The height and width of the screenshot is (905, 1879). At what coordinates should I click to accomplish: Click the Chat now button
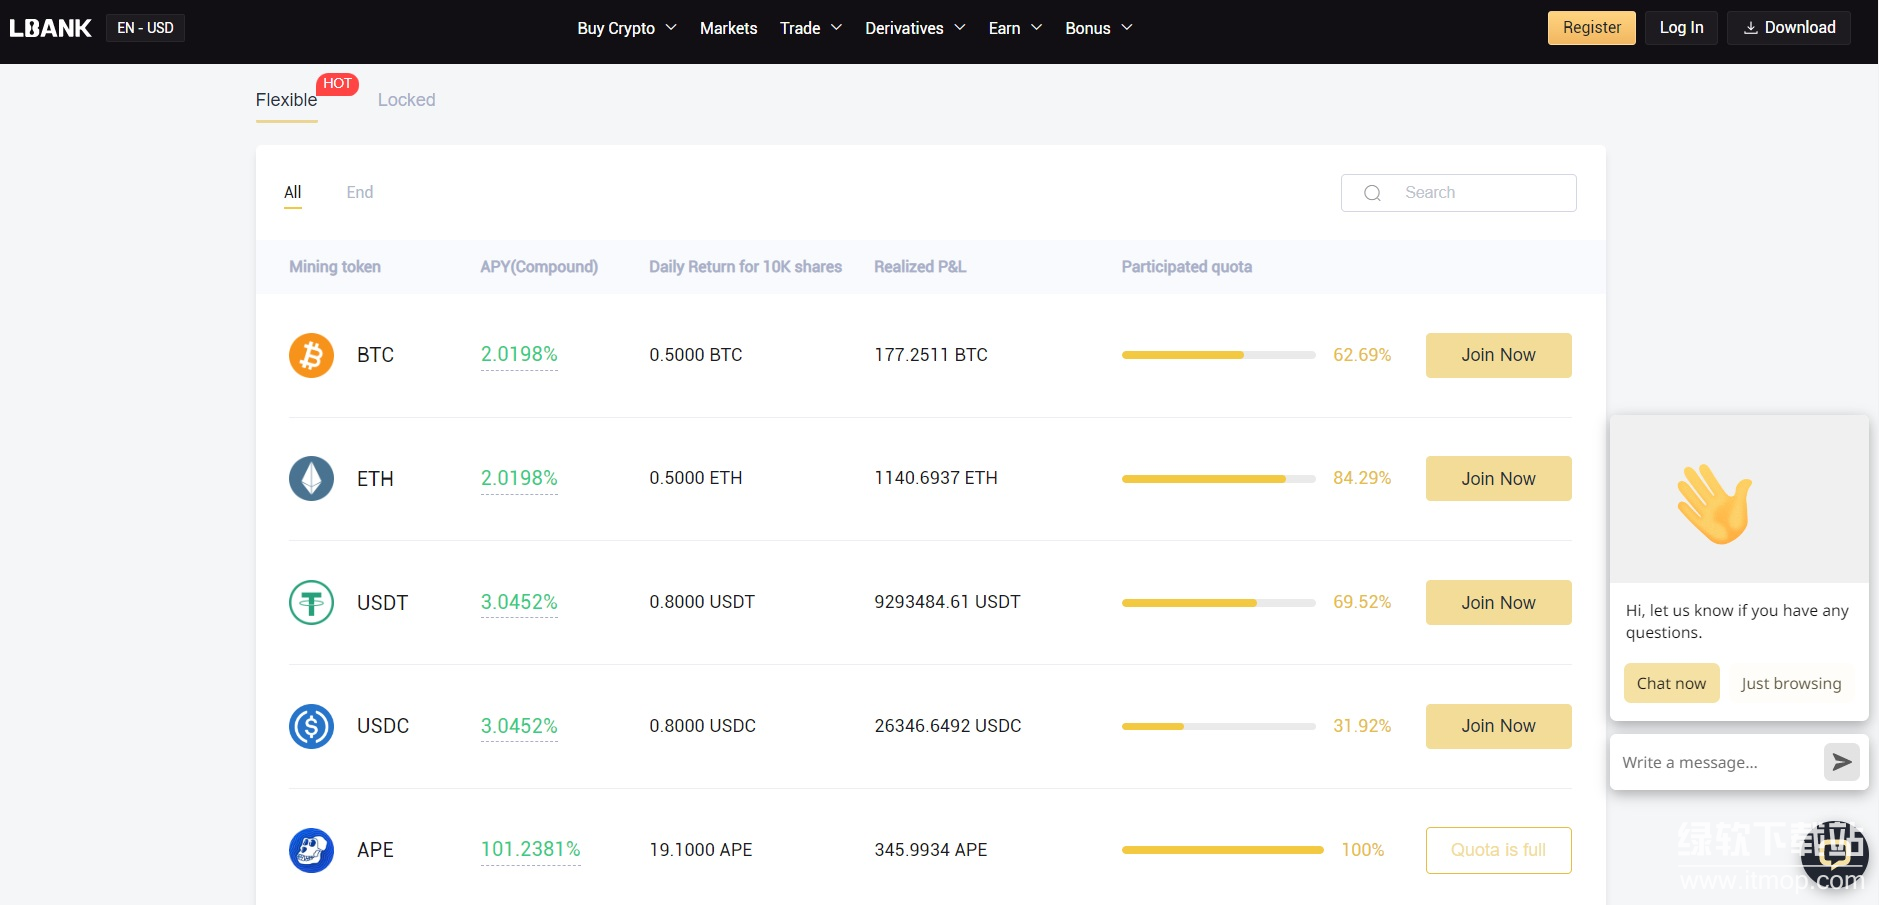pos(1671,683)
